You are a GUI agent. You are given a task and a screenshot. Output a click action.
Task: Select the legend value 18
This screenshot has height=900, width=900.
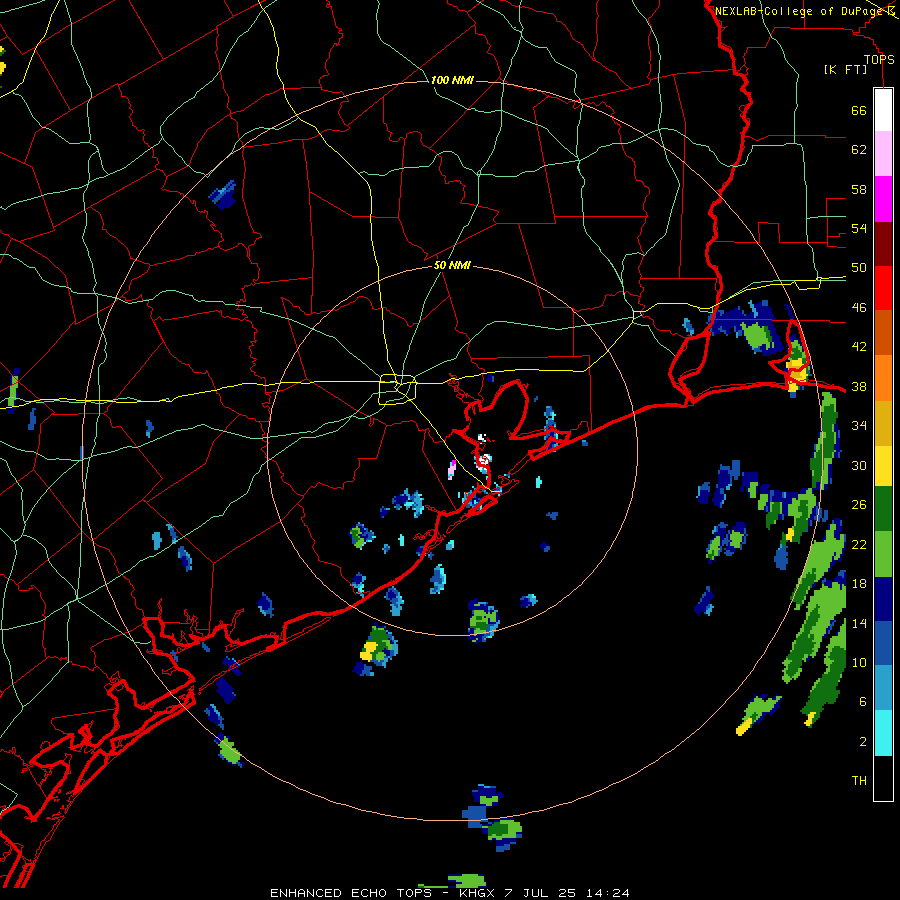click(859, 584)
